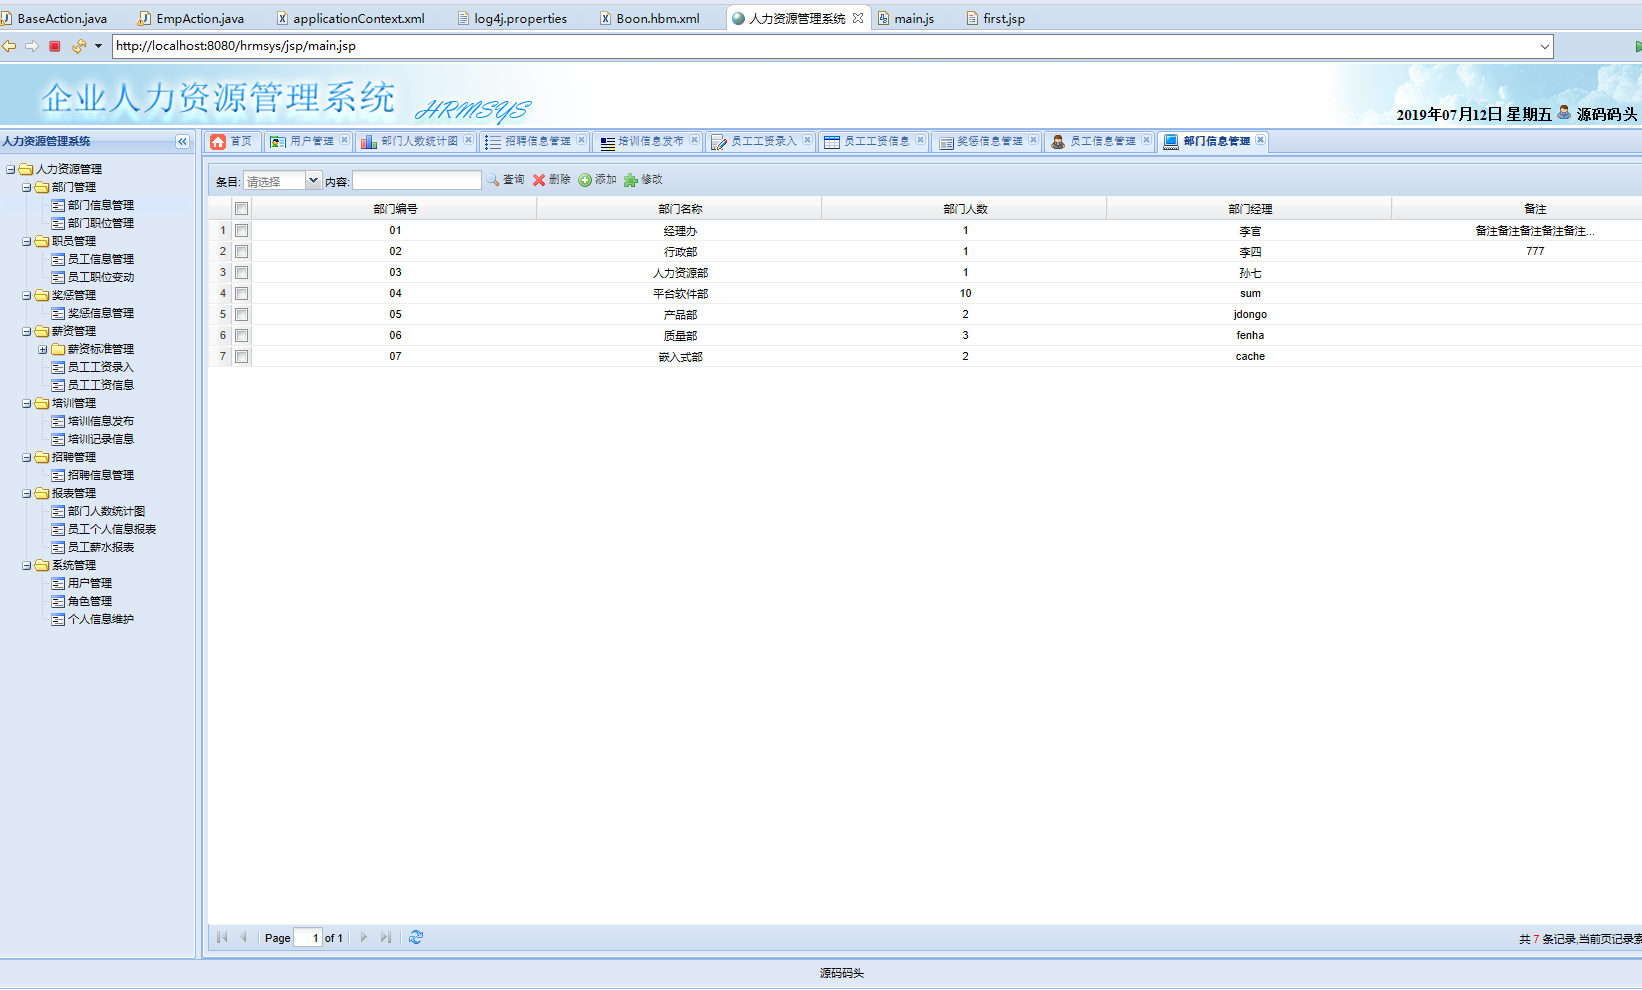
Task: Click the 删除 delete button
Action: (551, 180)
